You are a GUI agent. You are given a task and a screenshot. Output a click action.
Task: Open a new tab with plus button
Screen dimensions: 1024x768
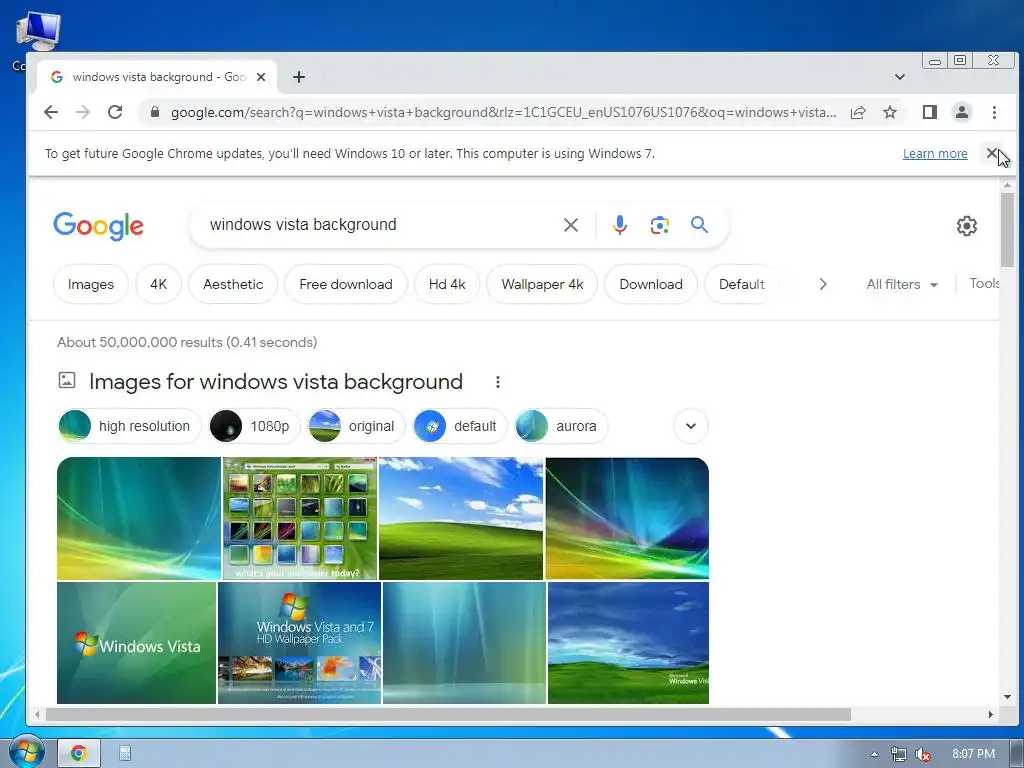click(x=298, y=77)
